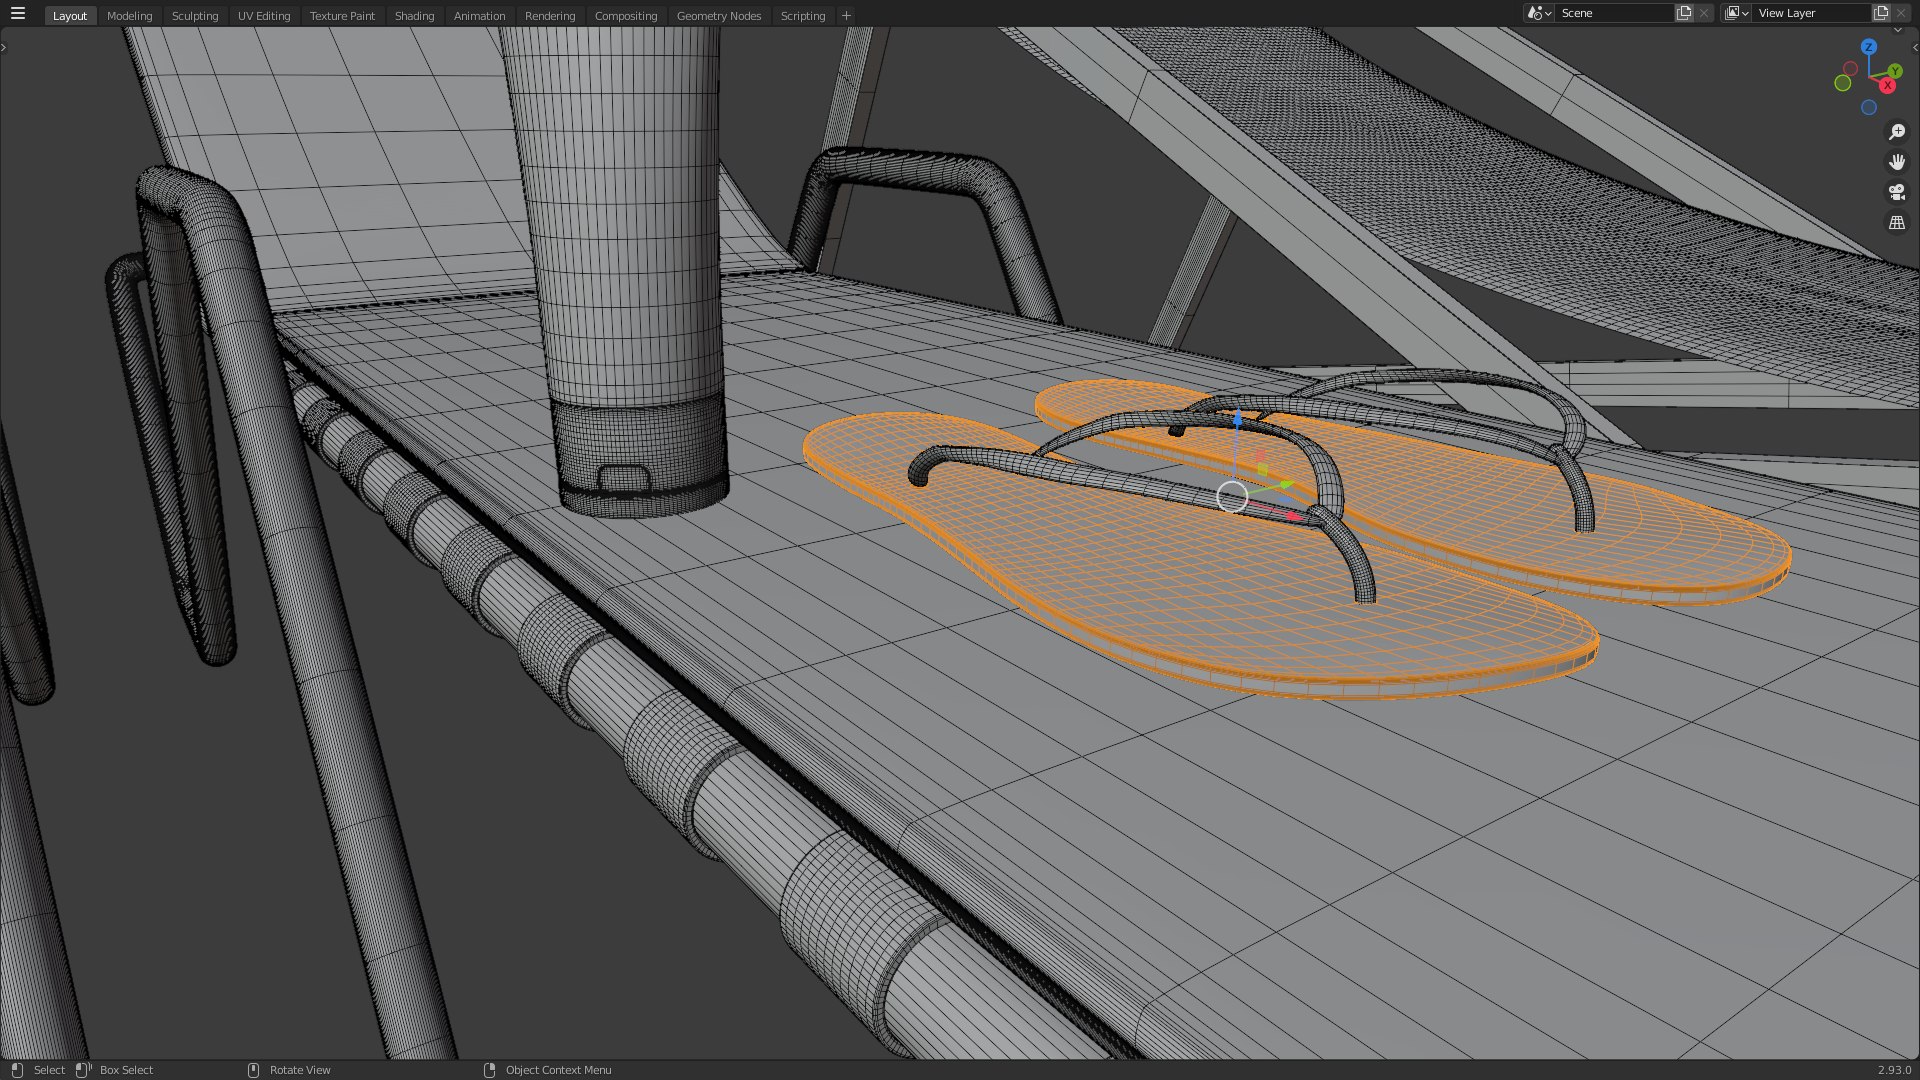
Task: Switch to the Modeling workspace tab
Action: pos(129,16)
